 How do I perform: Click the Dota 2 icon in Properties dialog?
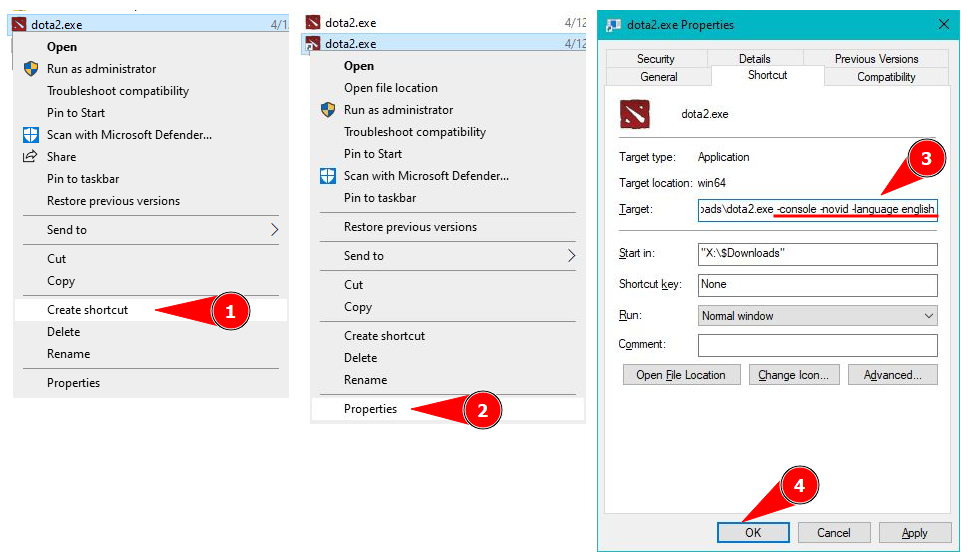pyautogui.click(x=635, y=114)
